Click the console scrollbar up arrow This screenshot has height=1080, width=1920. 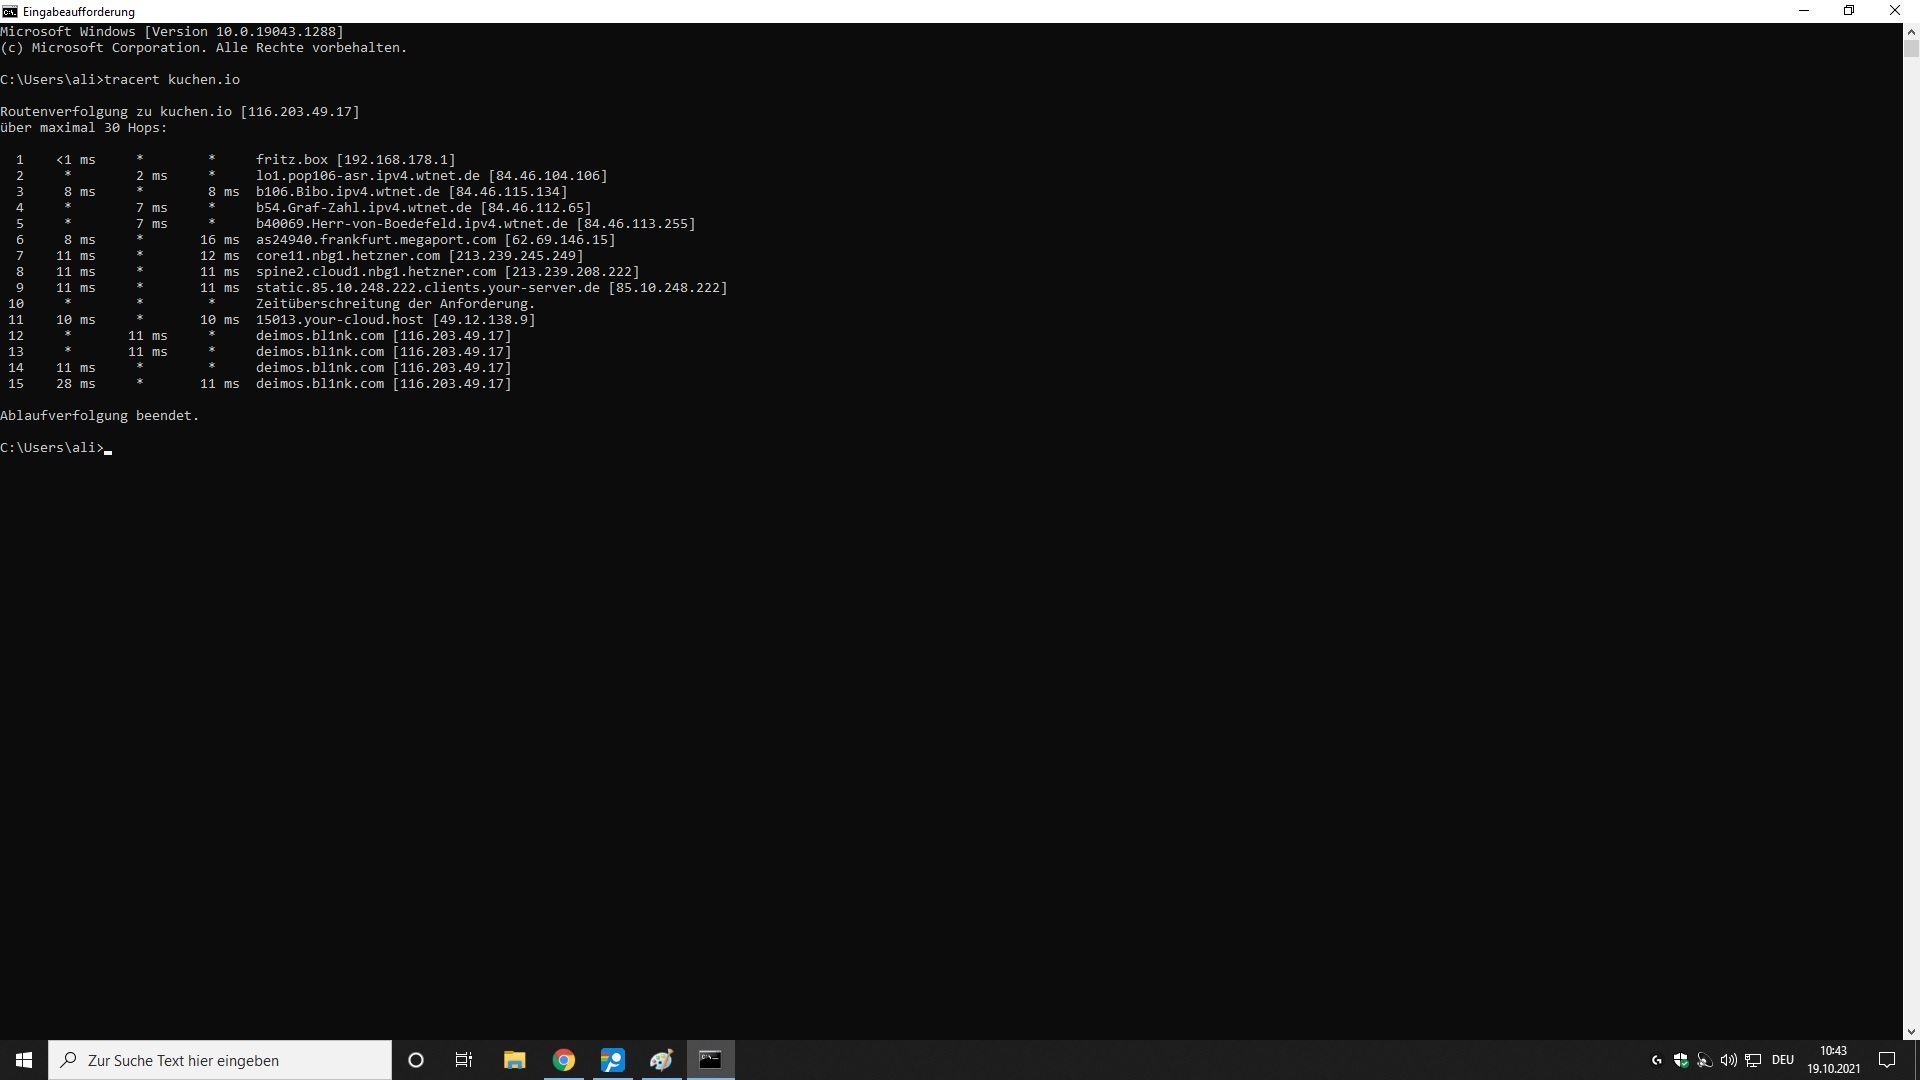point(1911,31)
